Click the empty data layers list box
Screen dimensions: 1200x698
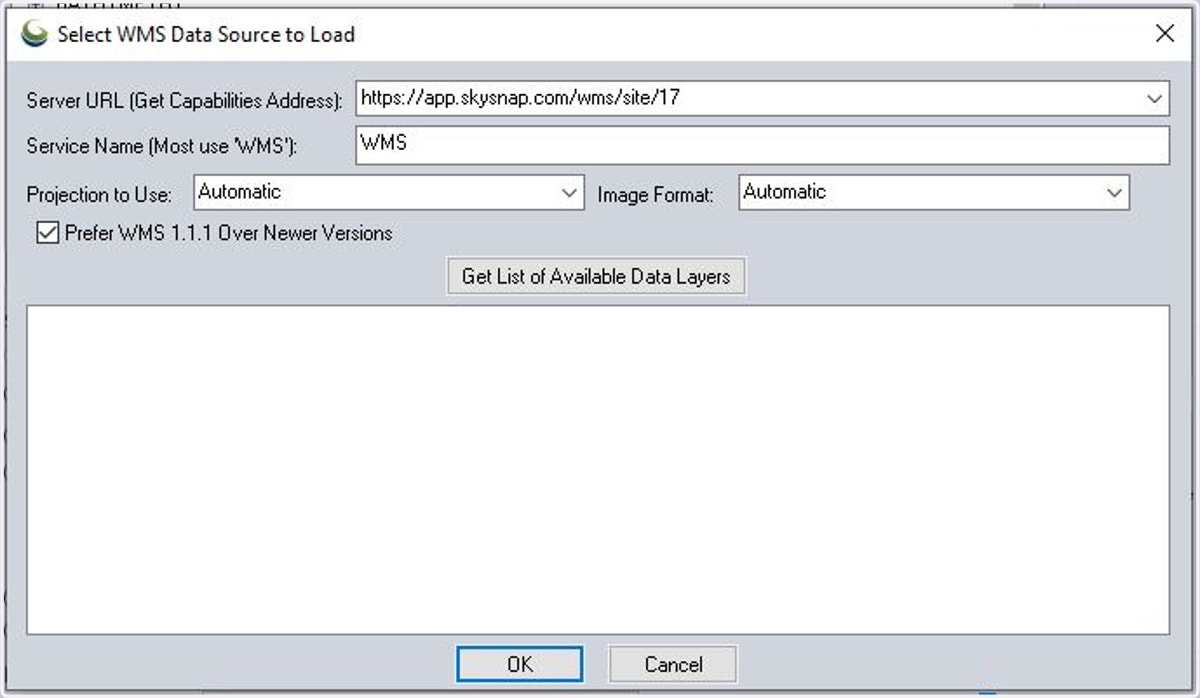pyautogui.click(x=598, y=469)
